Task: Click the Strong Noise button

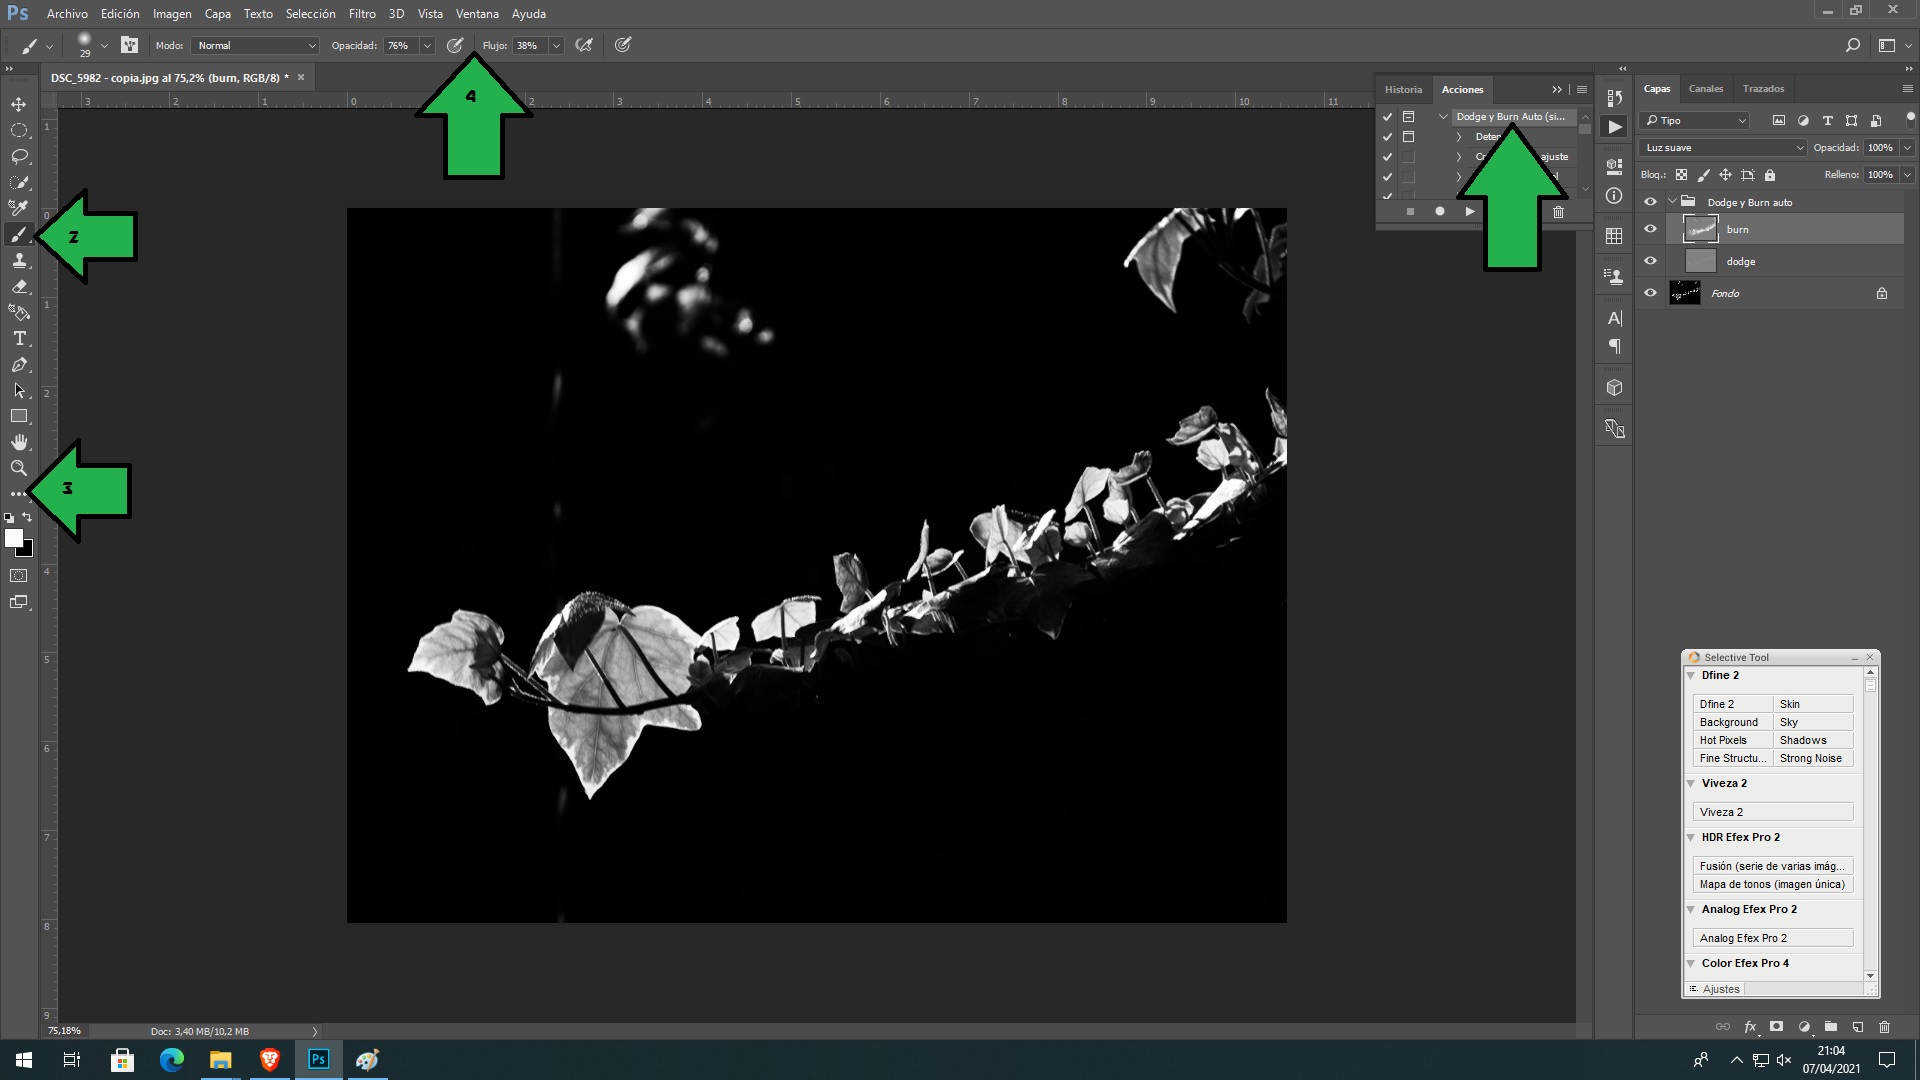Action: (x=1813, y=758)
